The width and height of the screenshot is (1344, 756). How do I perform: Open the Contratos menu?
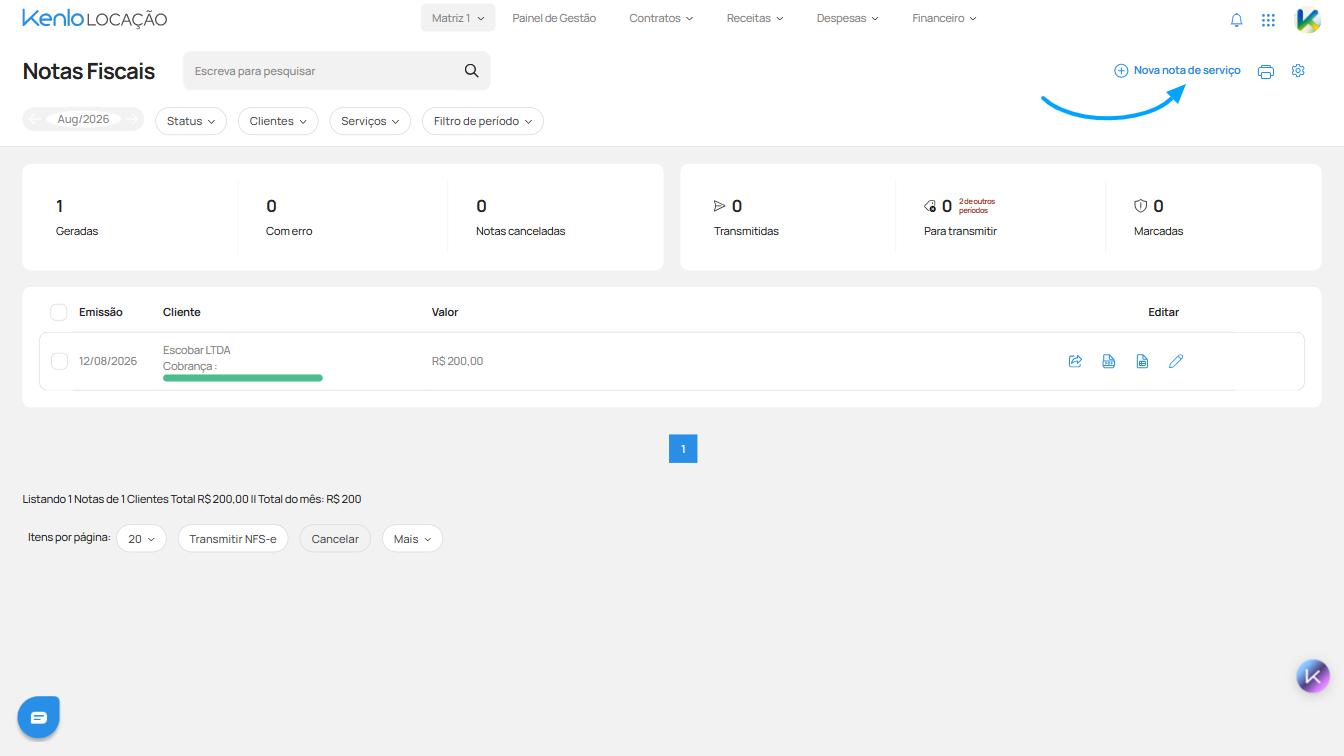[661, 18]
